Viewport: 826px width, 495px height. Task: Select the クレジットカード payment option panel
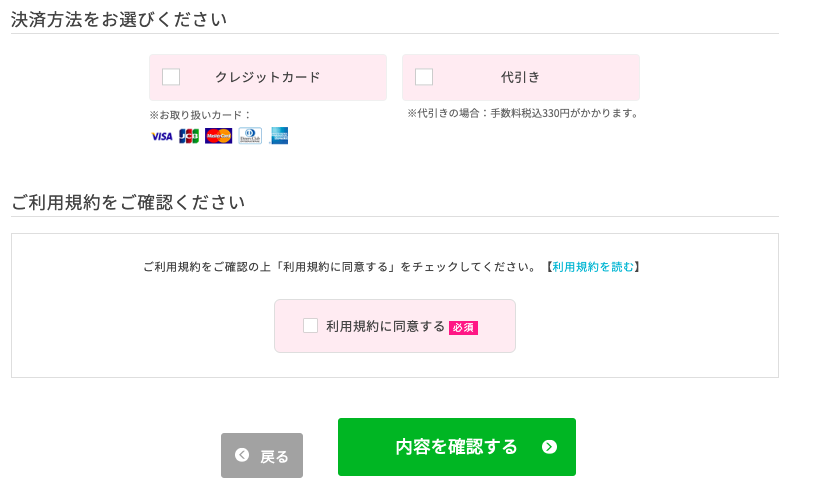click(x=268, y=77)
